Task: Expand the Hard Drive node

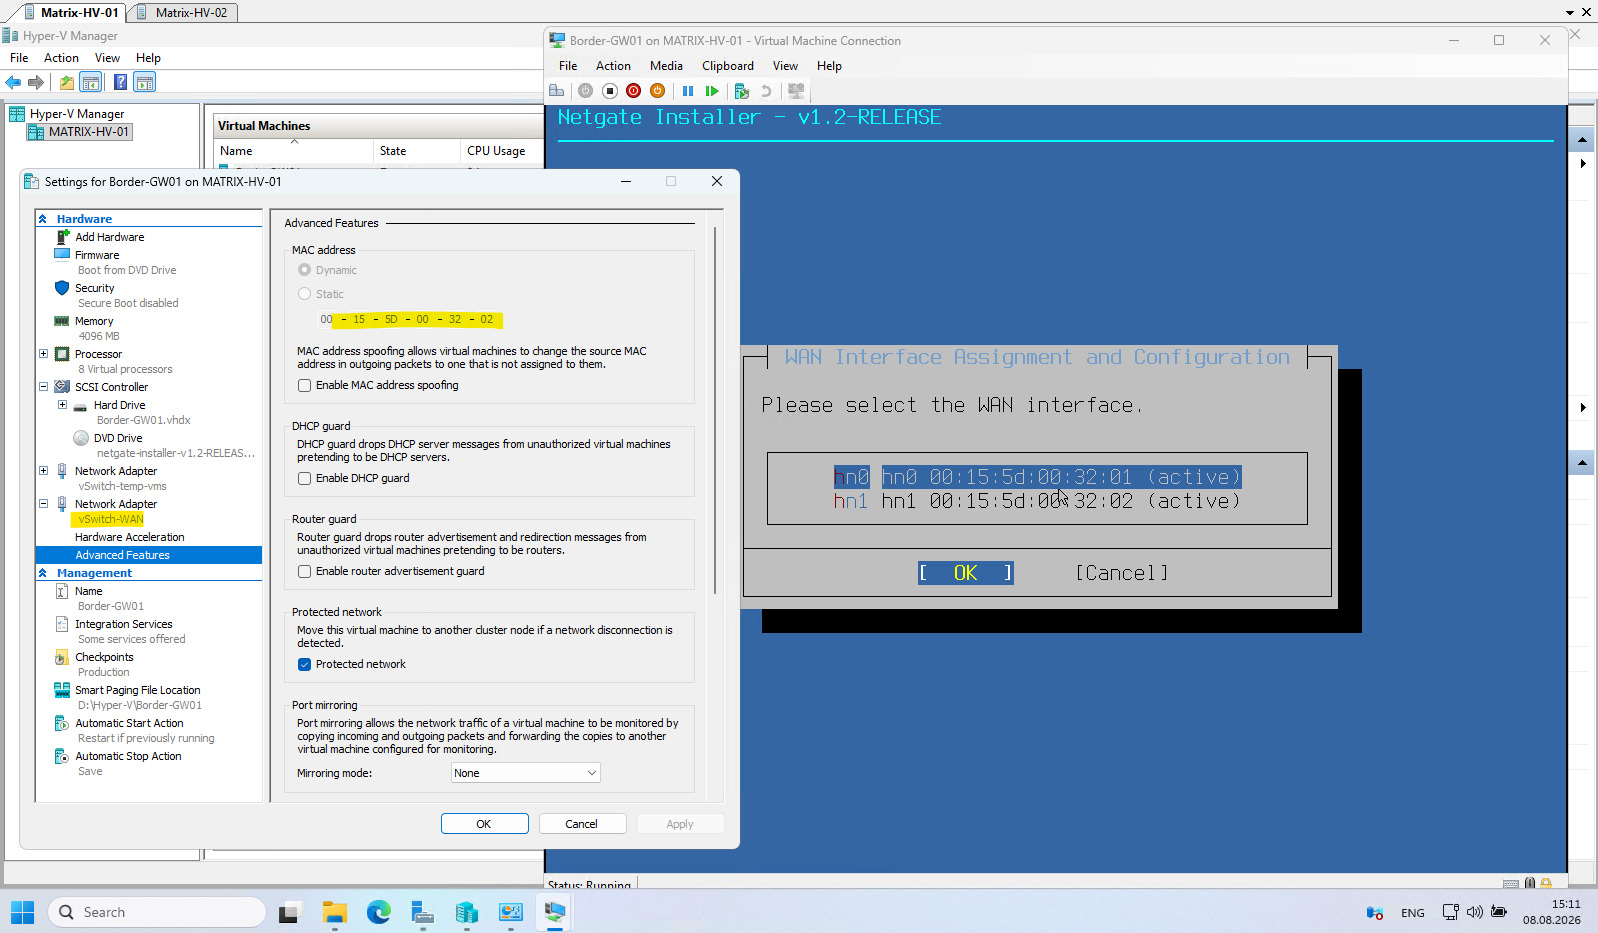Action: click(62, 405)
